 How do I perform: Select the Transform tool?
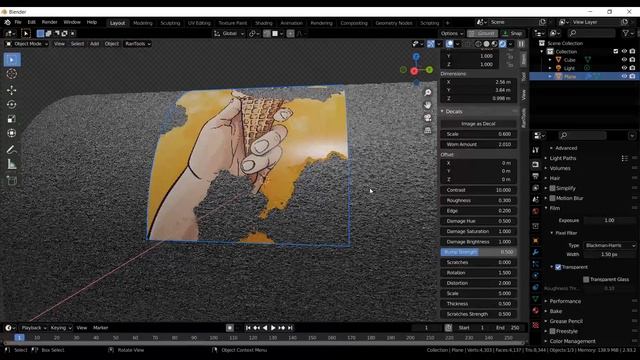click(12, 133)
